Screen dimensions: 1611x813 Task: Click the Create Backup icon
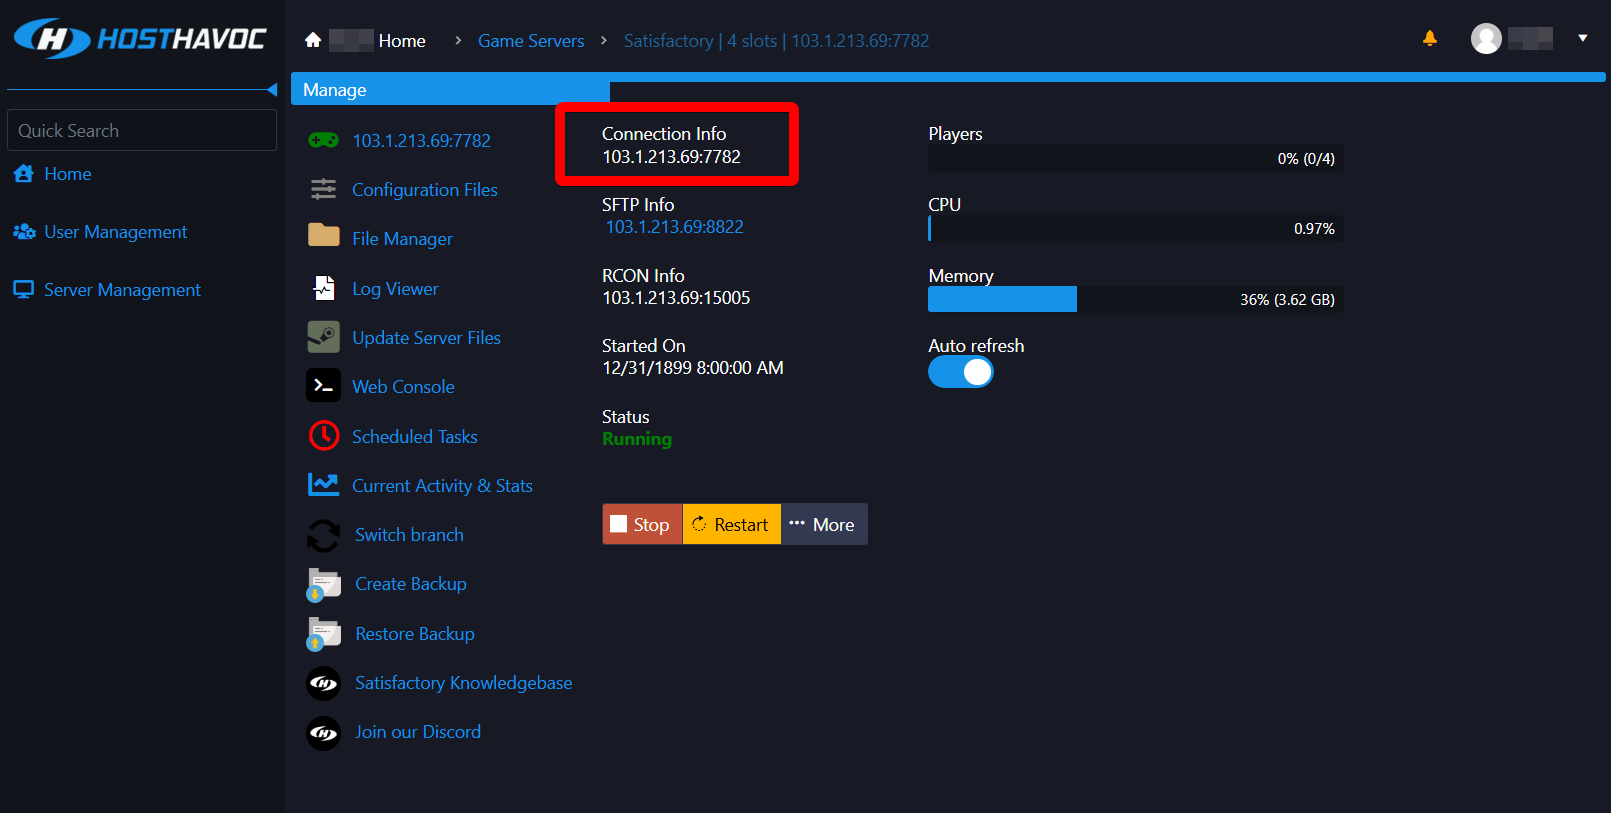click(323, 584)
